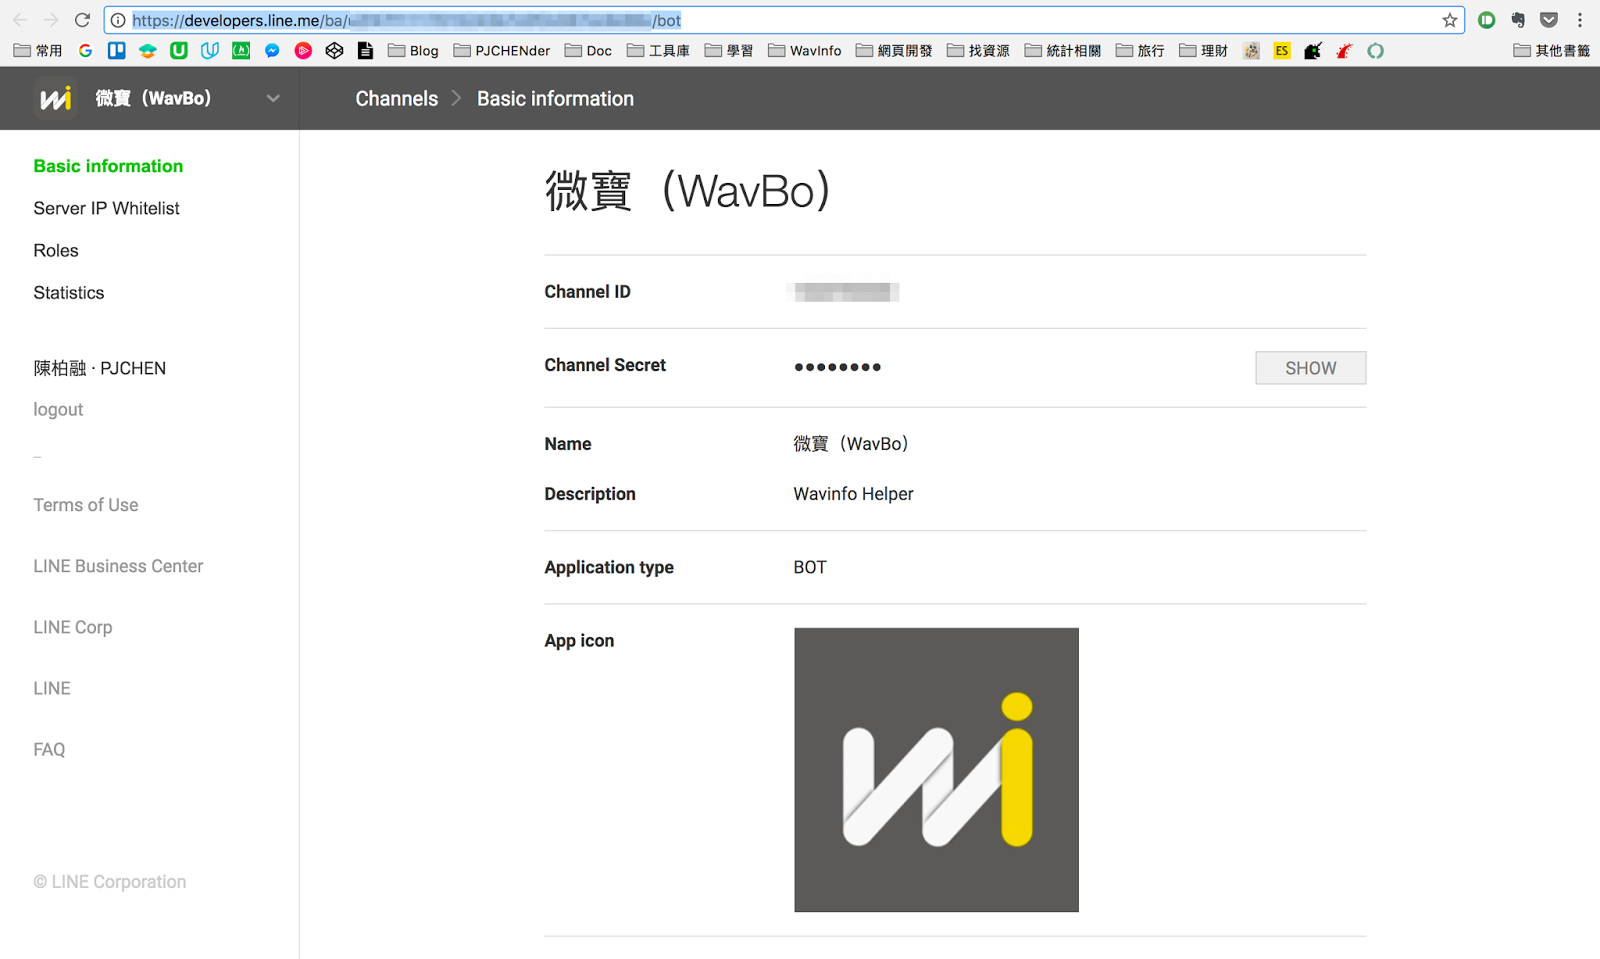Open Server IP Whitelist page
This screenshot has height=959, width=1600.
(106, 208)
